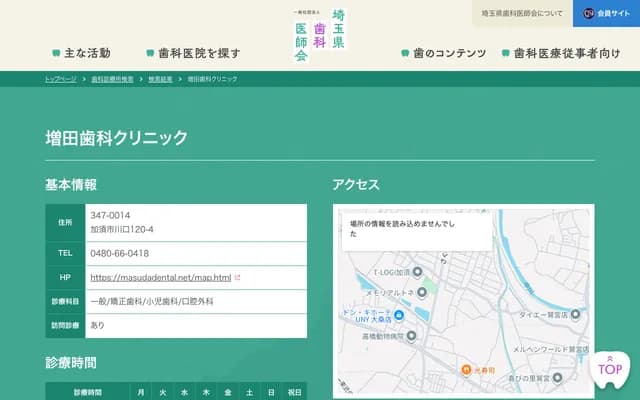This screenshot has height=400, width=640.
Task: Click the phone number 0480-66-0418
Action: 120,253
